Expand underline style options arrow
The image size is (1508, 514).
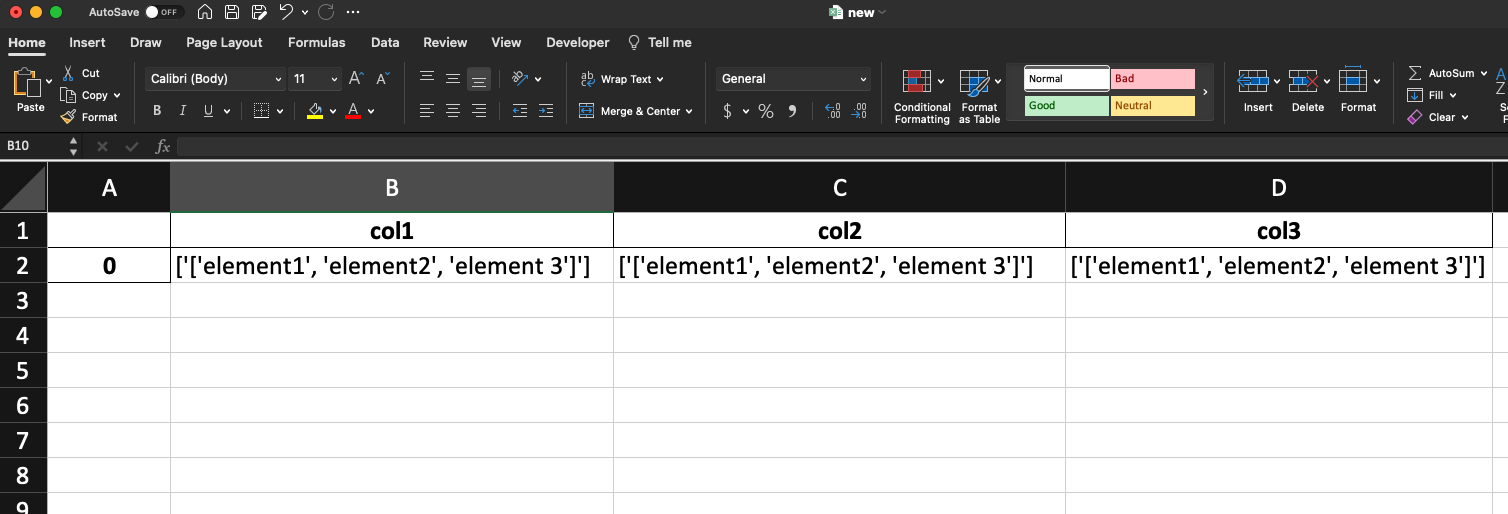pyautogui.click(x=227, y=112)
